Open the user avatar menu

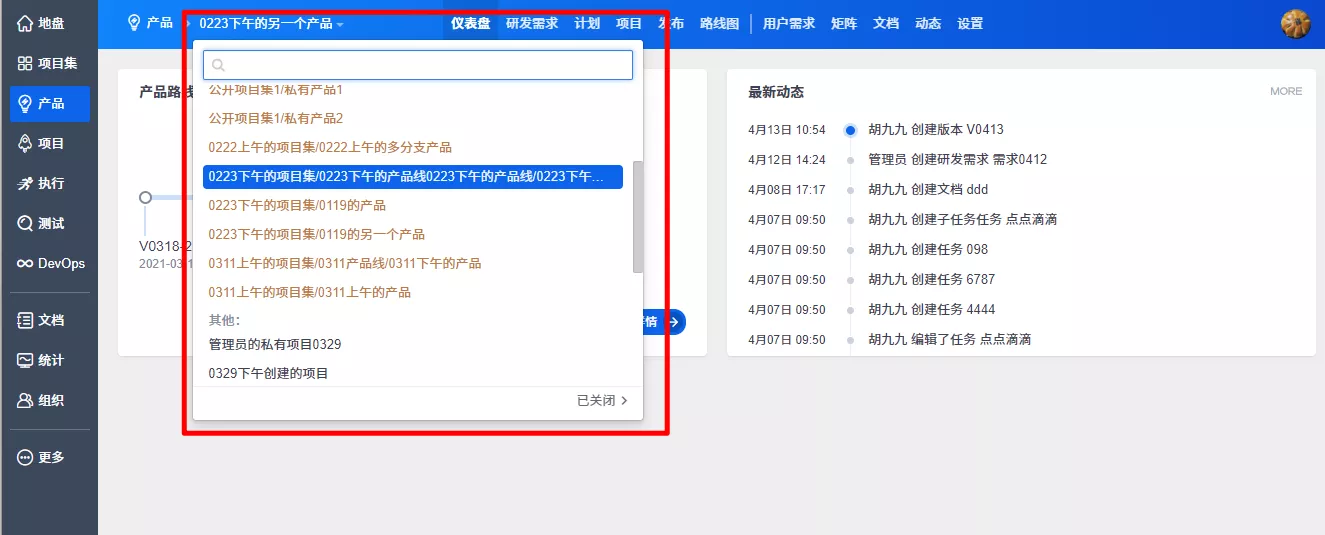[1295, 24]
